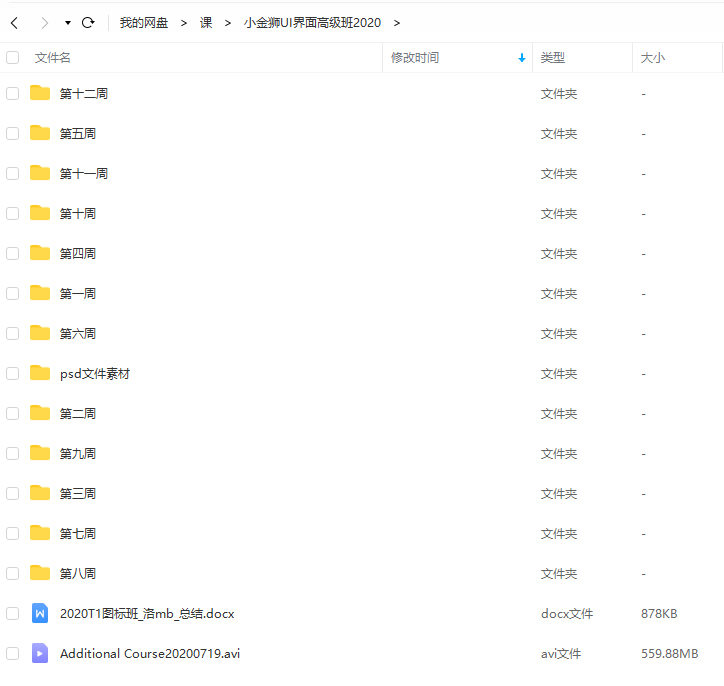This screenshot has height=686, width=724.
Task: Click the video file icon for avi
Action: click(40, 653)
